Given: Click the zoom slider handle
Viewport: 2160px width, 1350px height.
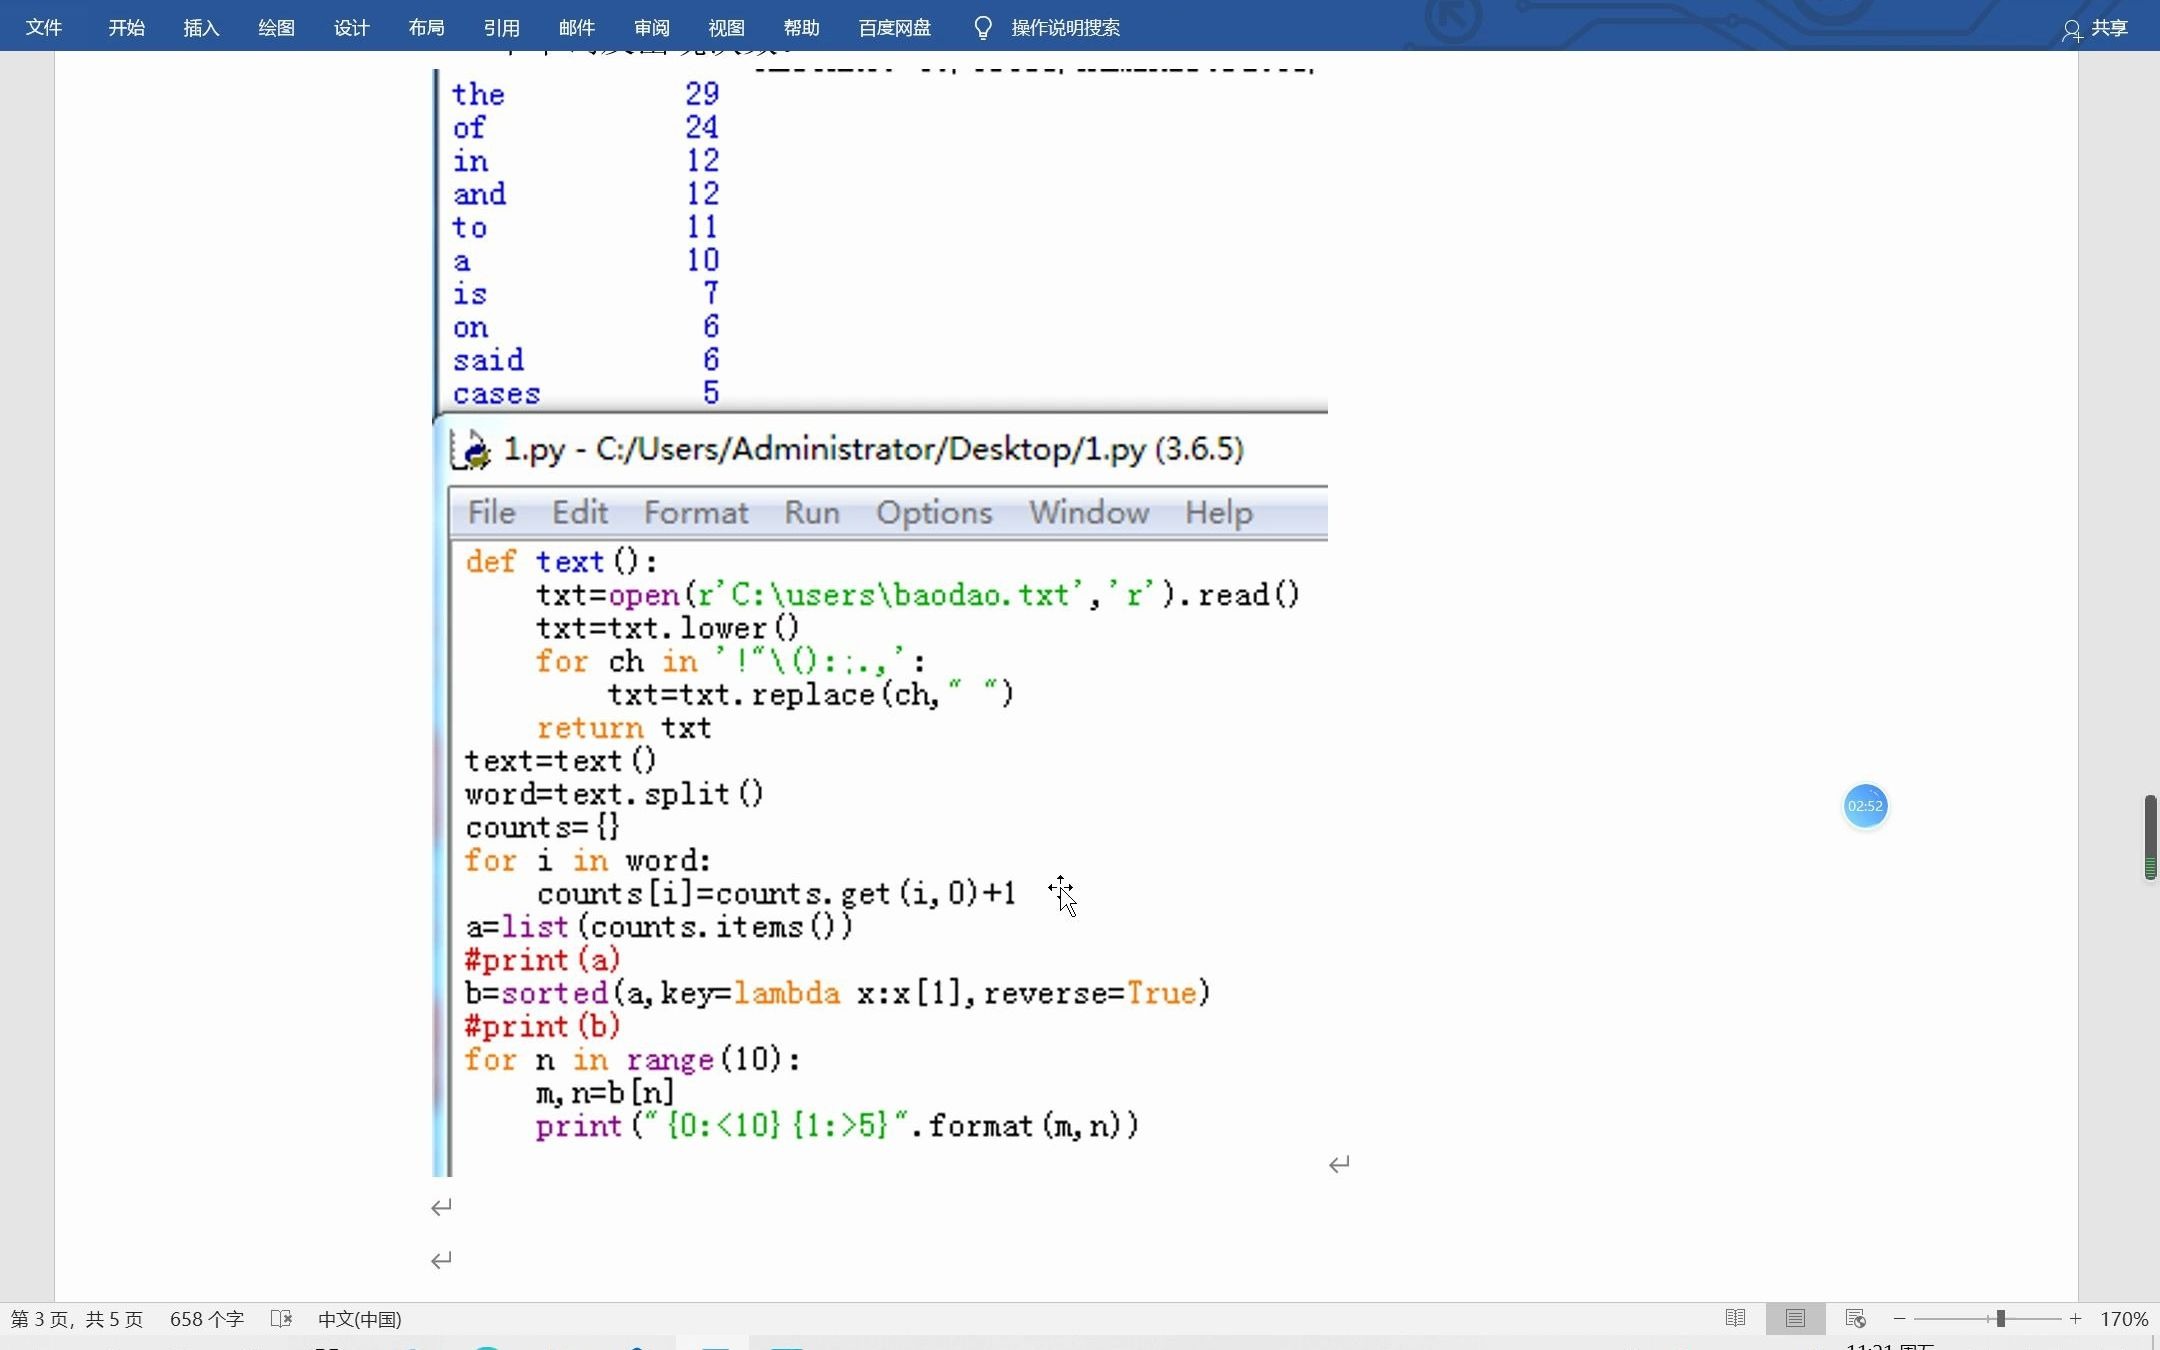Looking at the screenshot, I should [2000, 1319].
